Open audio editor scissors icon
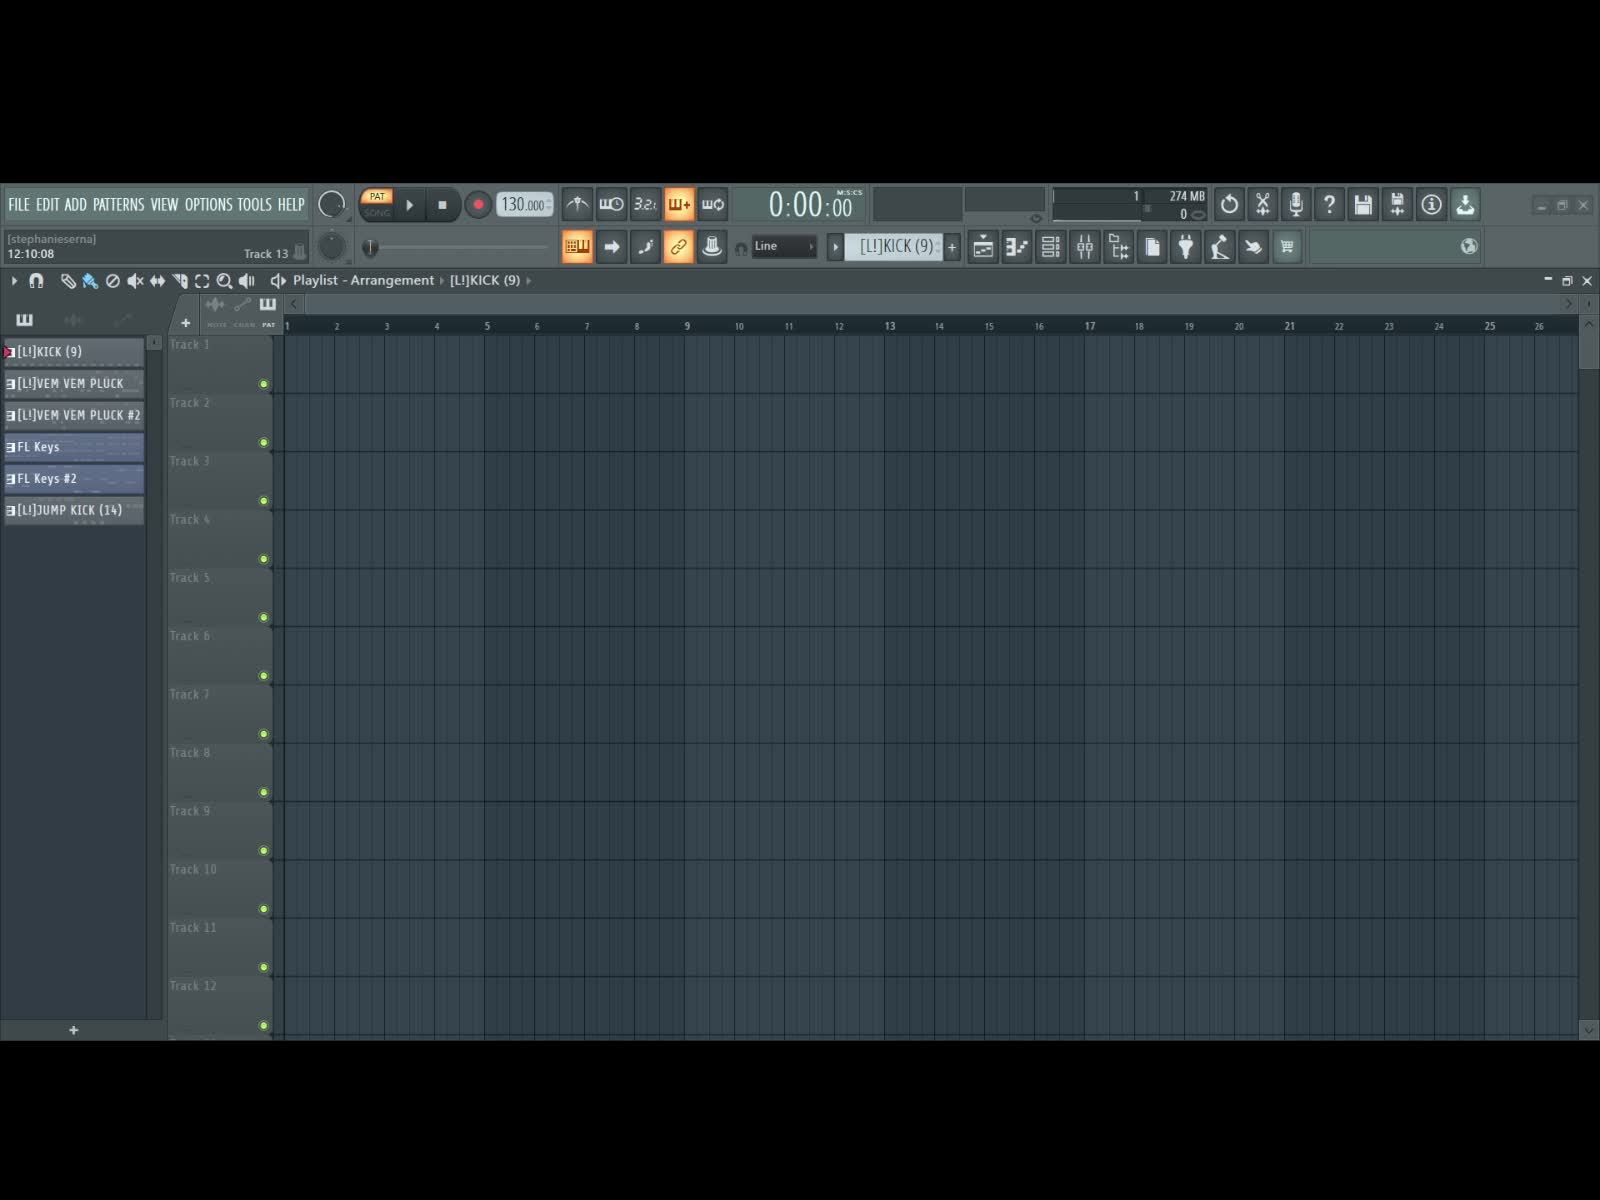The height and width of the screenshot is (1200, 1600). [x=1263, y=205]
